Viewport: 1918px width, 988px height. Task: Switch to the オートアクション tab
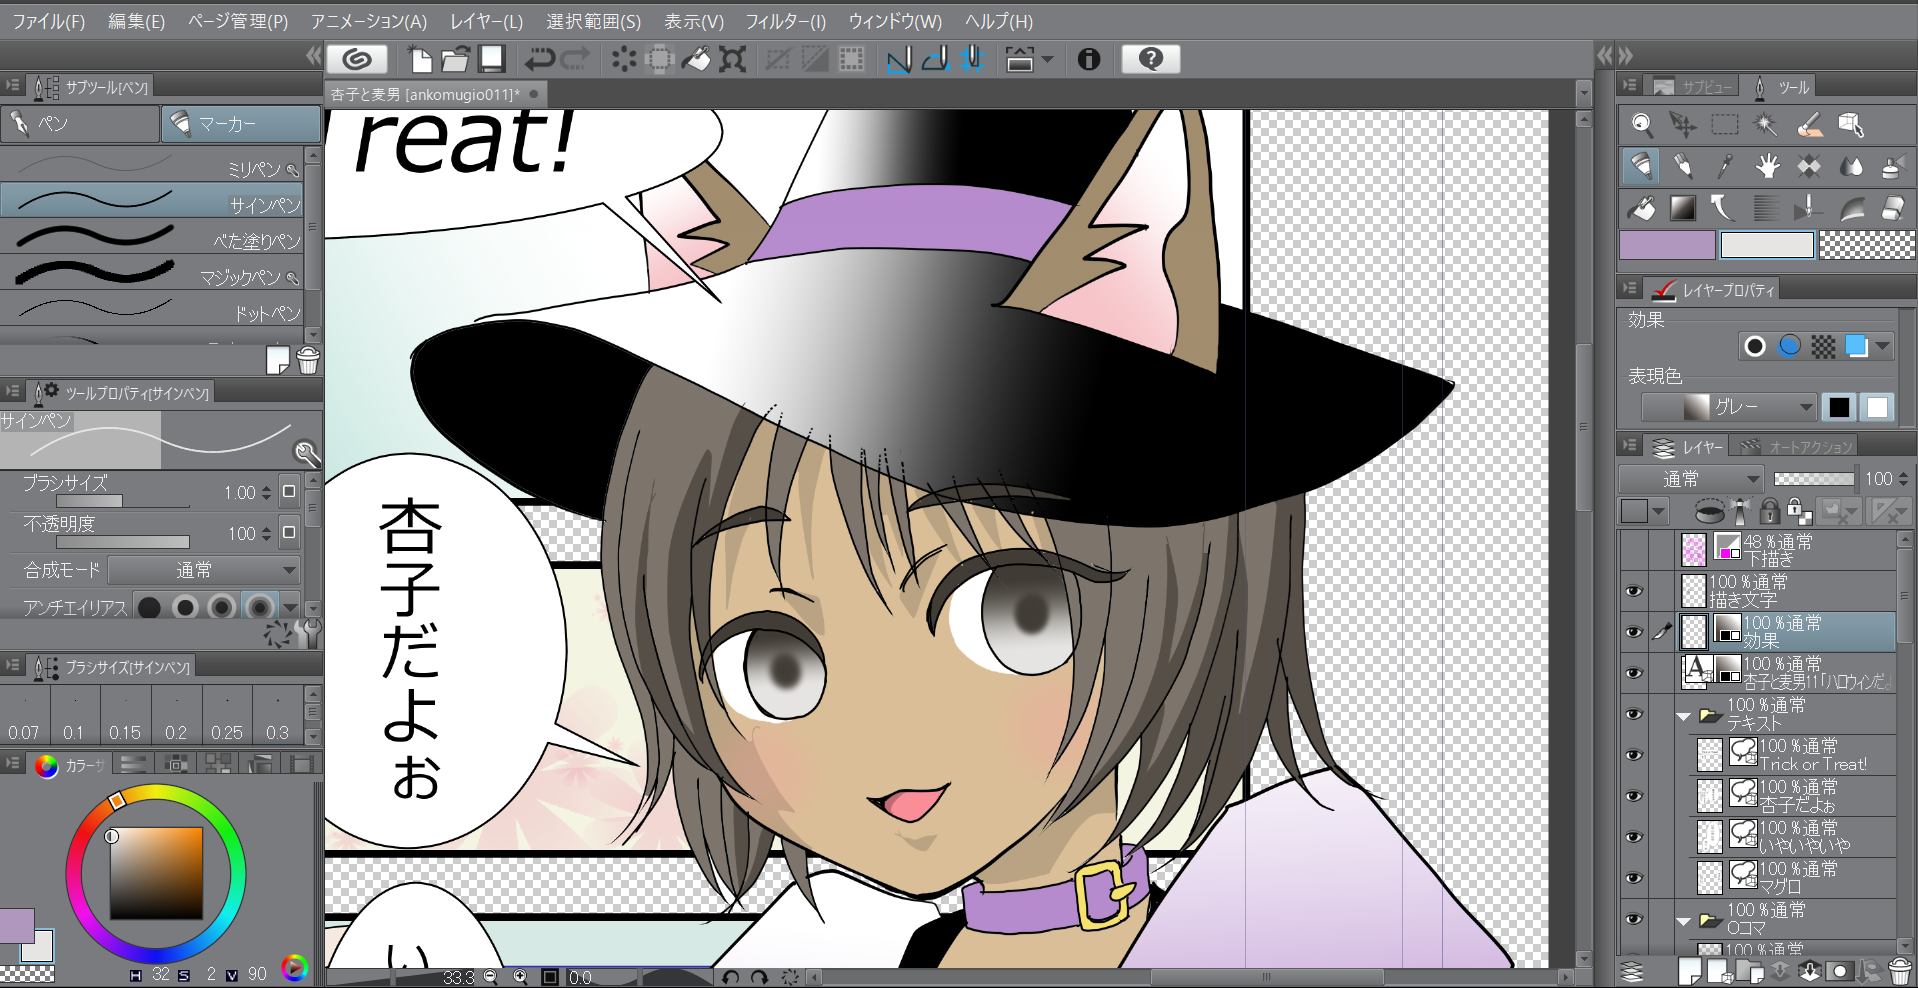click(1797, 447)
